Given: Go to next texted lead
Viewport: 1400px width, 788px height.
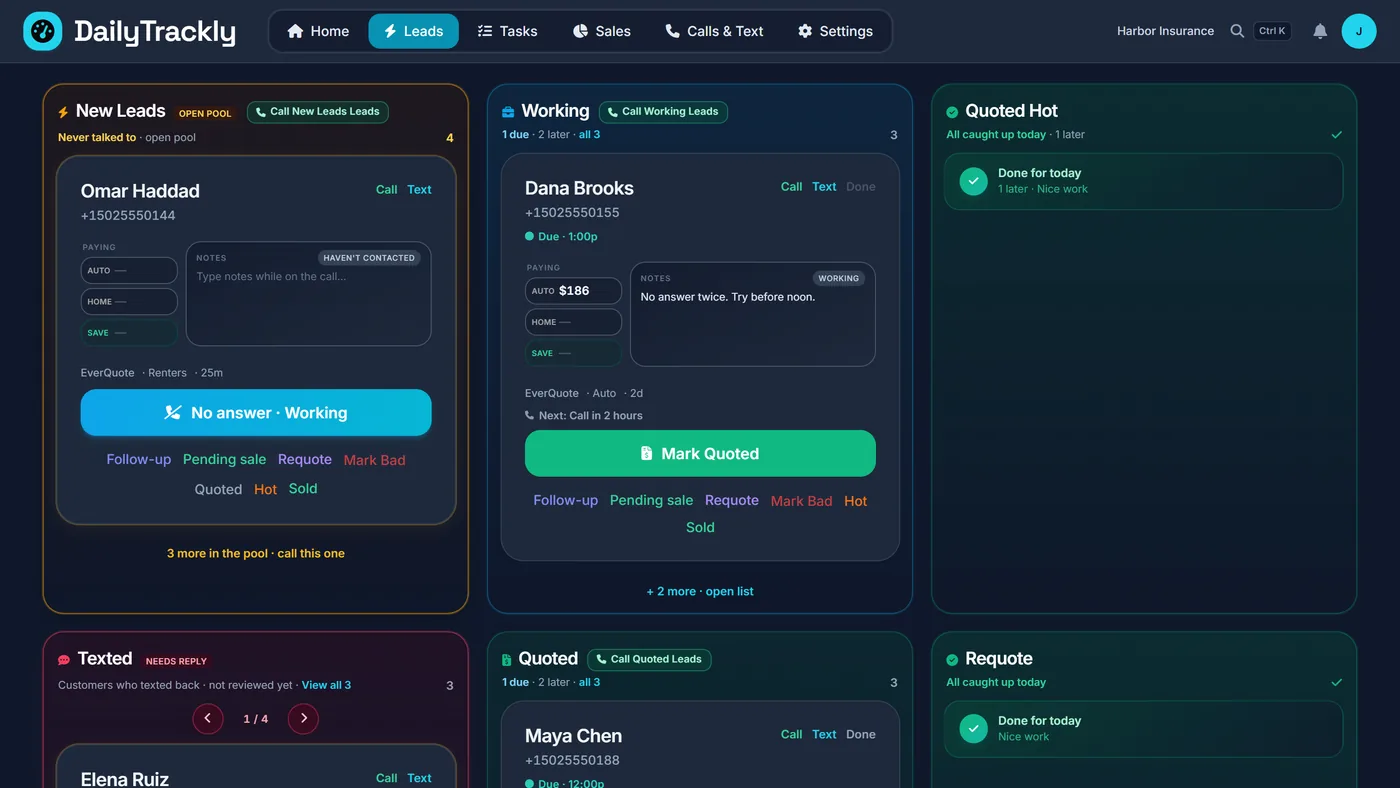Looking at the screenshot, I should [303, 718].
